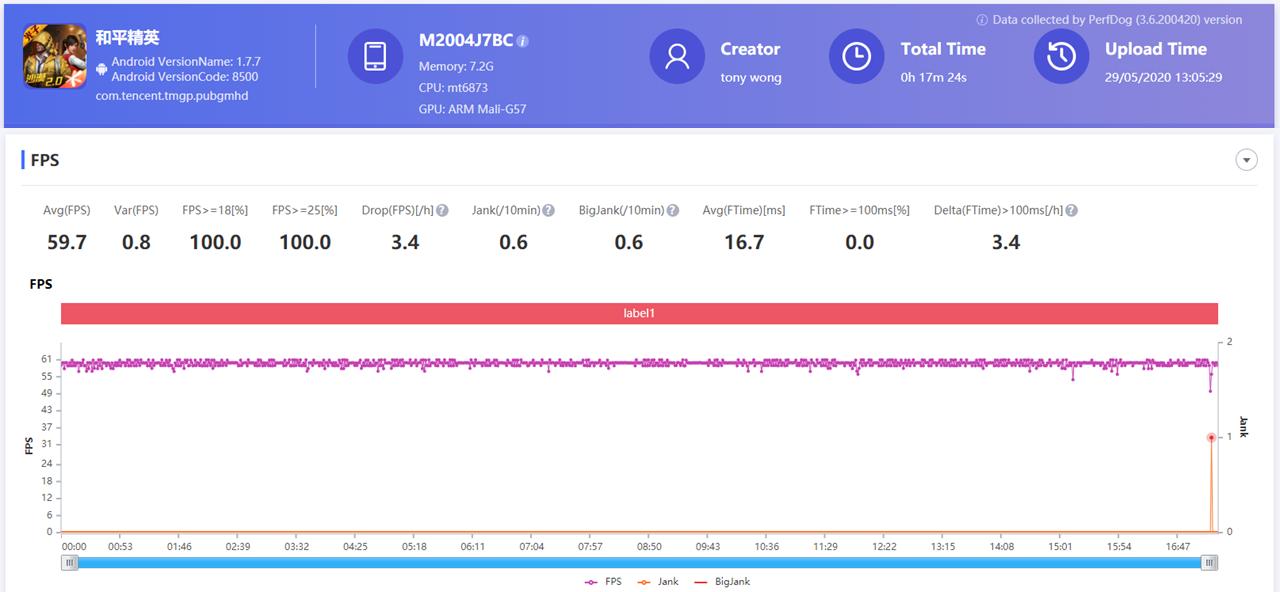Screen dimensions: 1280x592
Task: Open help icon next to Drop(FPS)[/h]
Action: pos(442,211)
